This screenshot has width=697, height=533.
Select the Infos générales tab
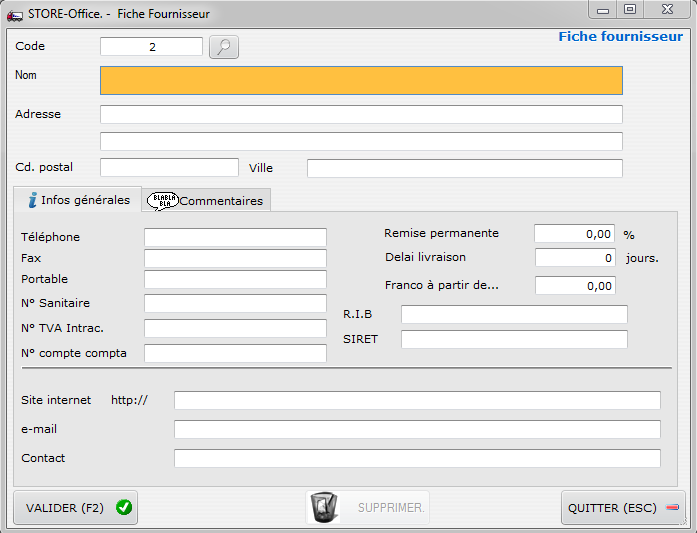click(78, 200)
